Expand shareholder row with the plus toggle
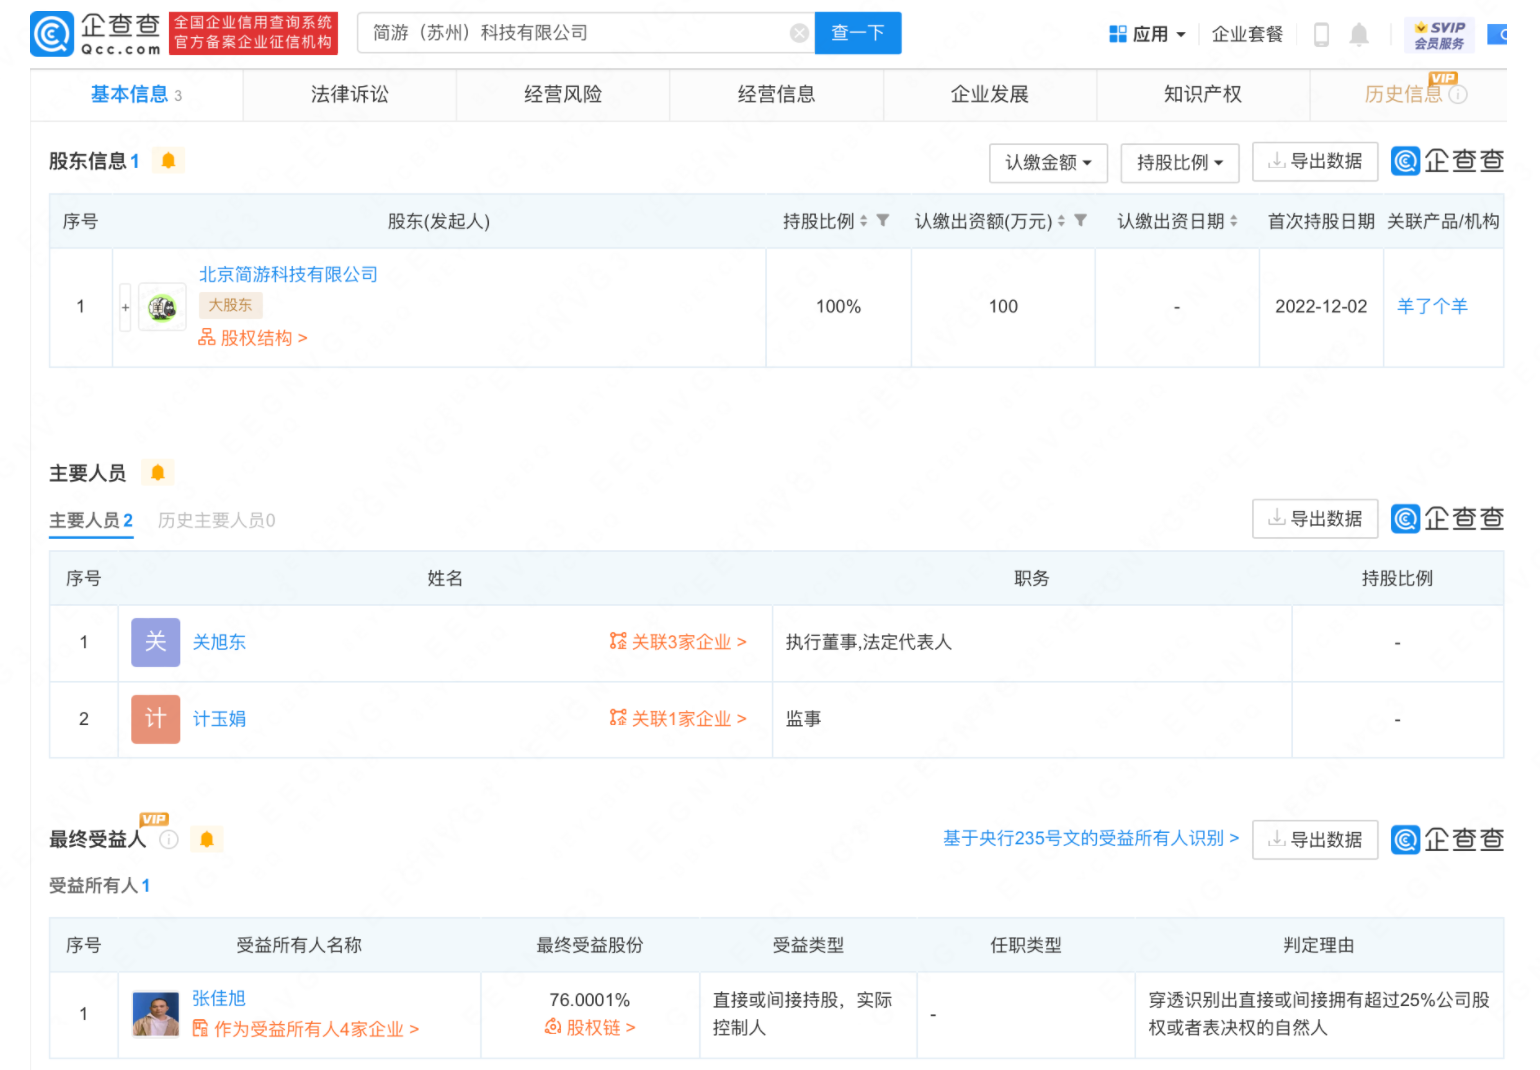Image resolution: width=1540 pixels, height=1070 pixels. (125, 307)
